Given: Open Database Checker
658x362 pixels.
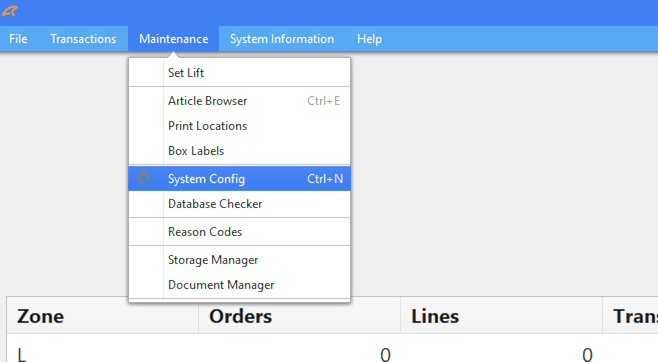Looking at the screenshot, I should tap(239, 204).
